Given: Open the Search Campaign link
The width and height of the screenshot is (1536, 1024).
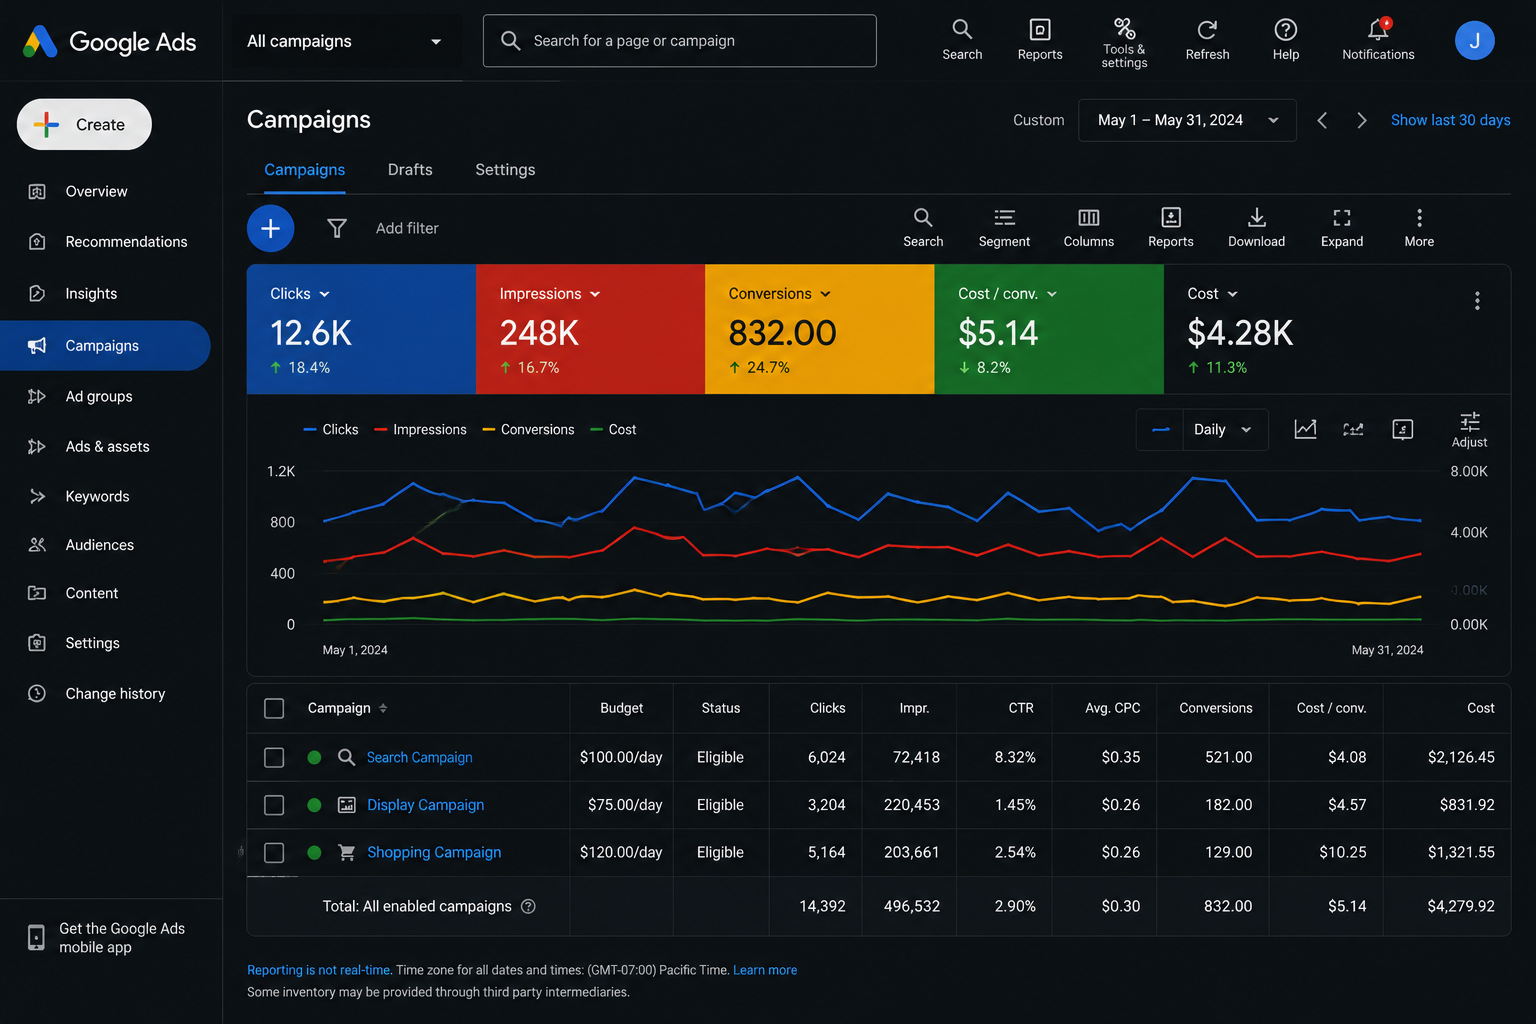Looking at the screenshot, I should point(419,757).
